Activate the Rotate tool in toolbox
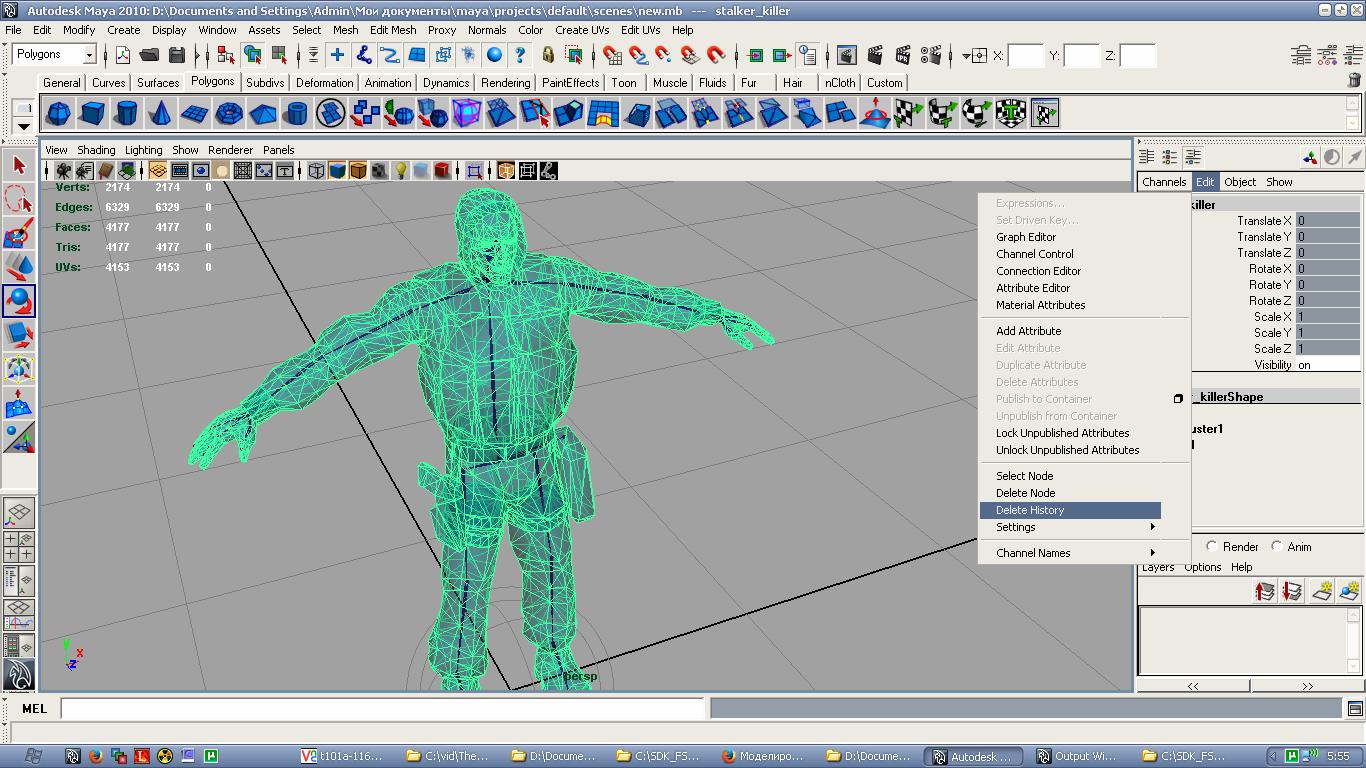The width and height of the screenshot is (1366, 768). 19,301
